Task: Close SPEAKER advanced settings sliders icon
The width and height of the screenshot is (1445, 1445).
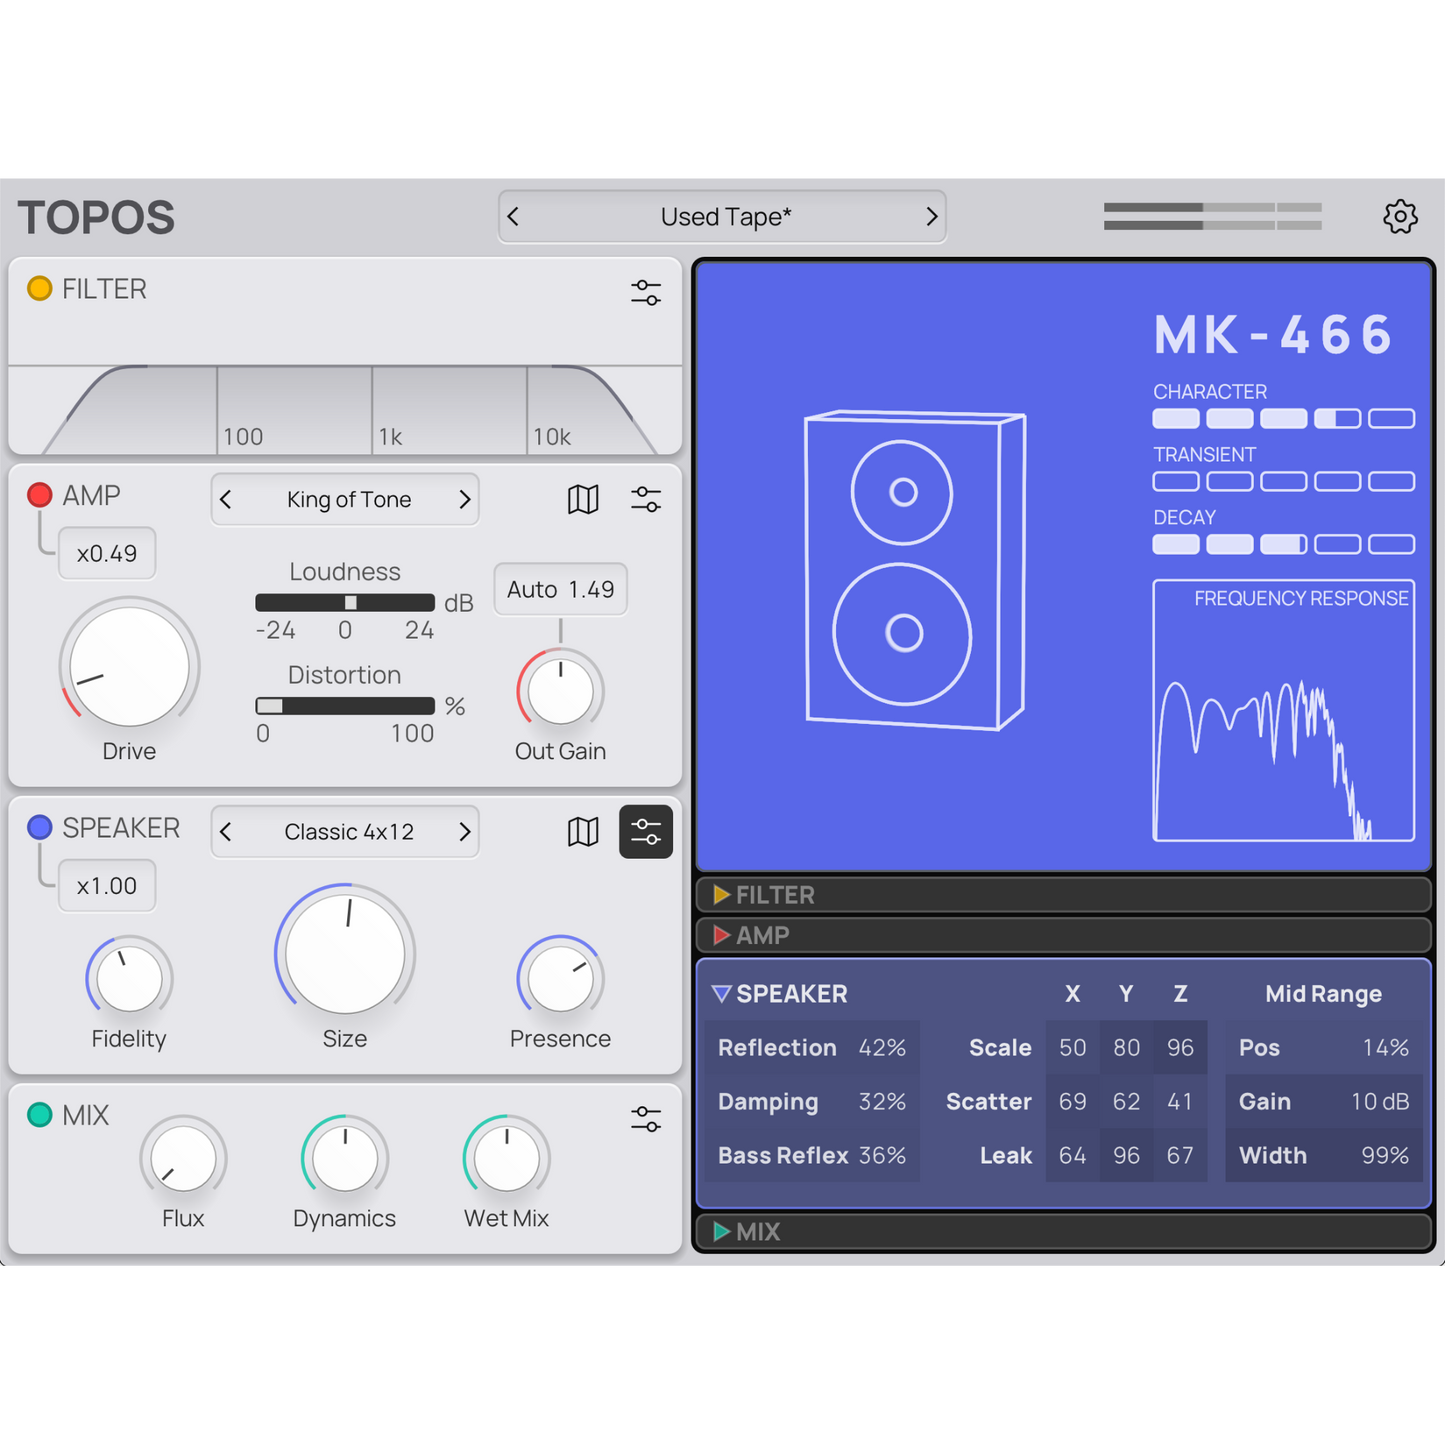Action: coord(646,831)
